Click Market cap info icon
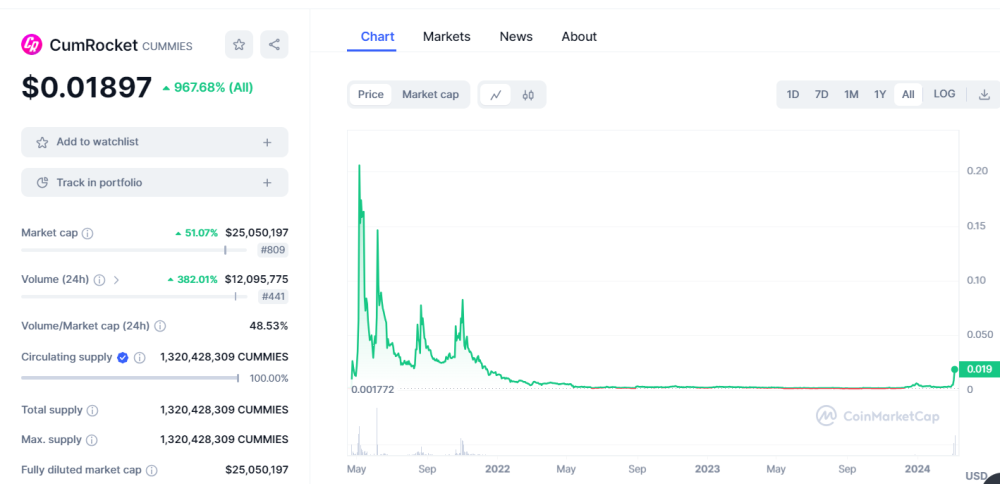1000x484 pixels. coord(87,233)
